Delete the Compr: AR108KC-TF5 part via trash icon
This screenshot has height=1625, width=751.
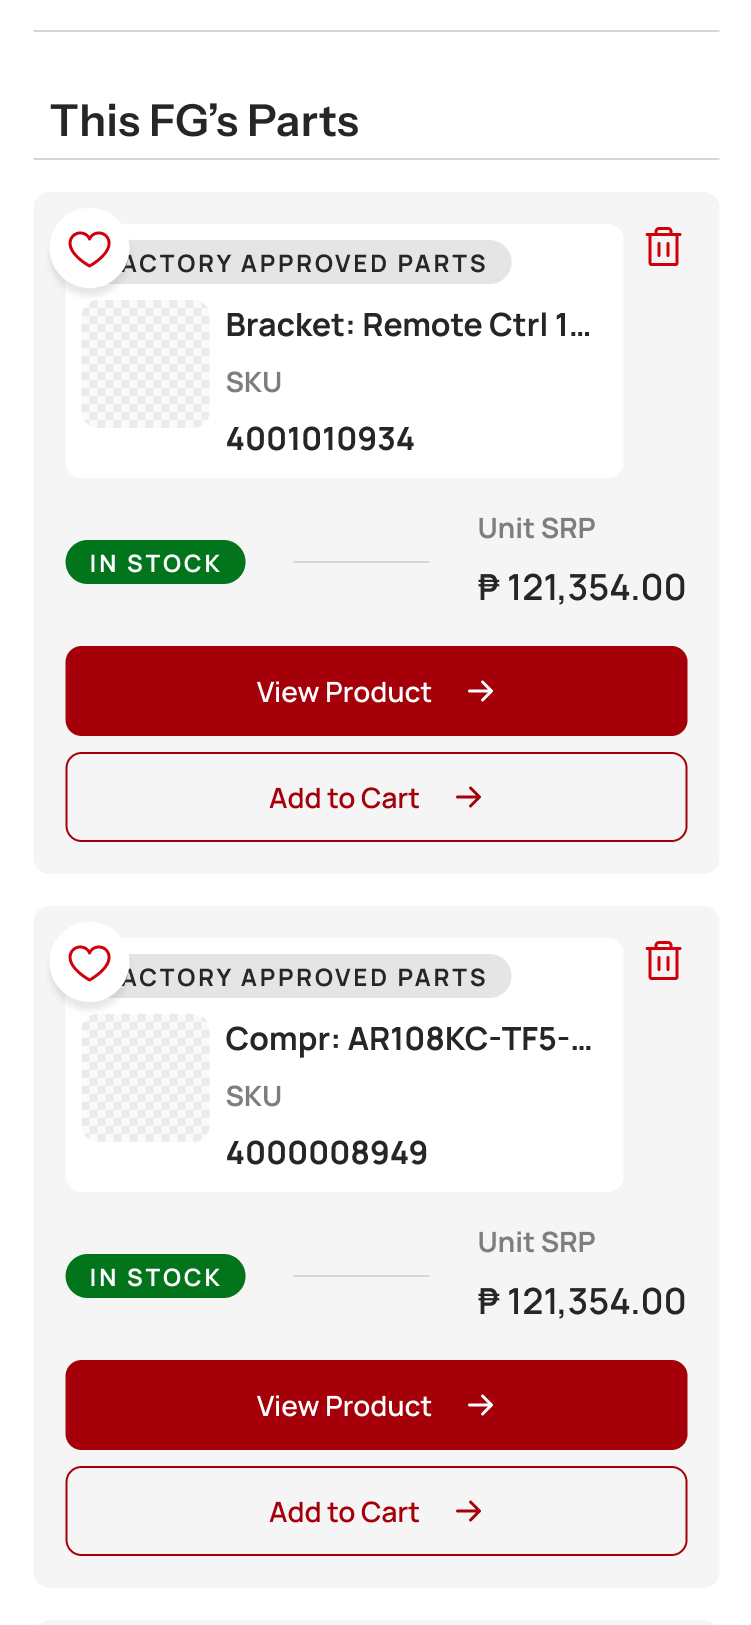pos(663,961)
